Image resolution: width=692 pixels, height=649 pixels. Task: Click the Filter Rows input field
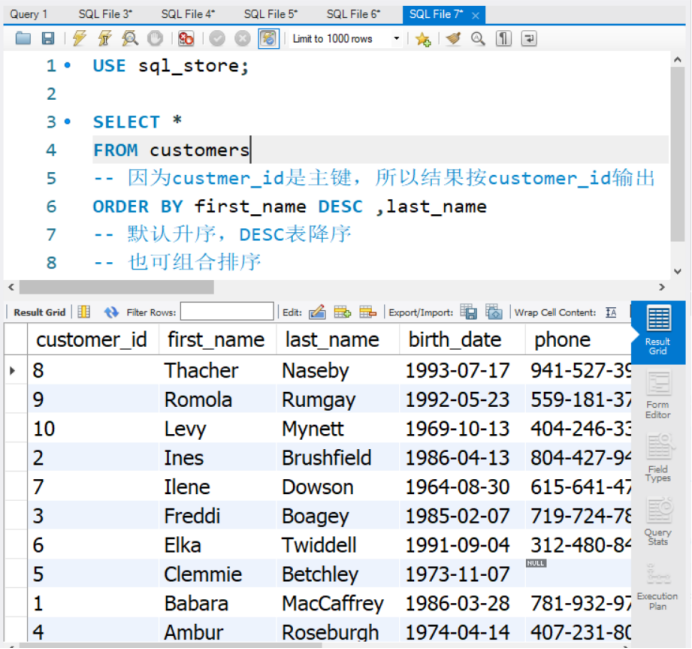226,312
